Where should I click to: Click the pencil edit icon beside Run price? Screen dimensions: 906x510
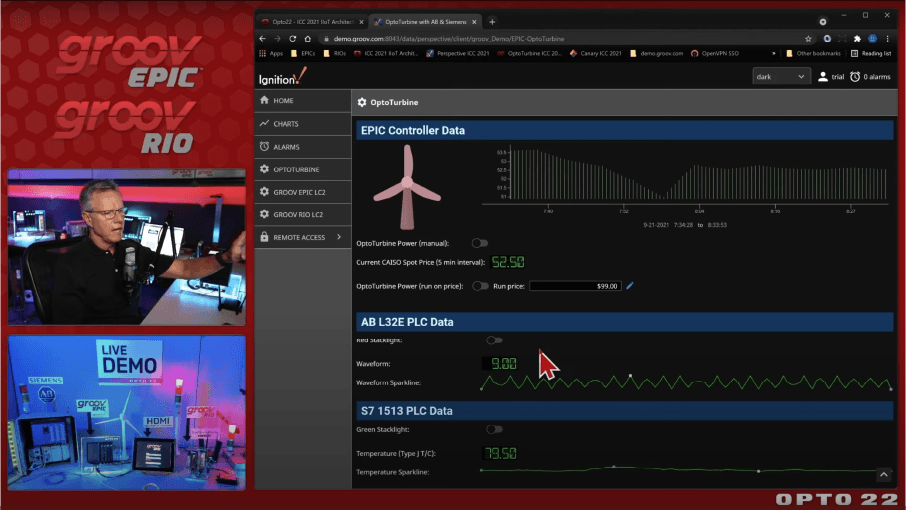(630, 285)
